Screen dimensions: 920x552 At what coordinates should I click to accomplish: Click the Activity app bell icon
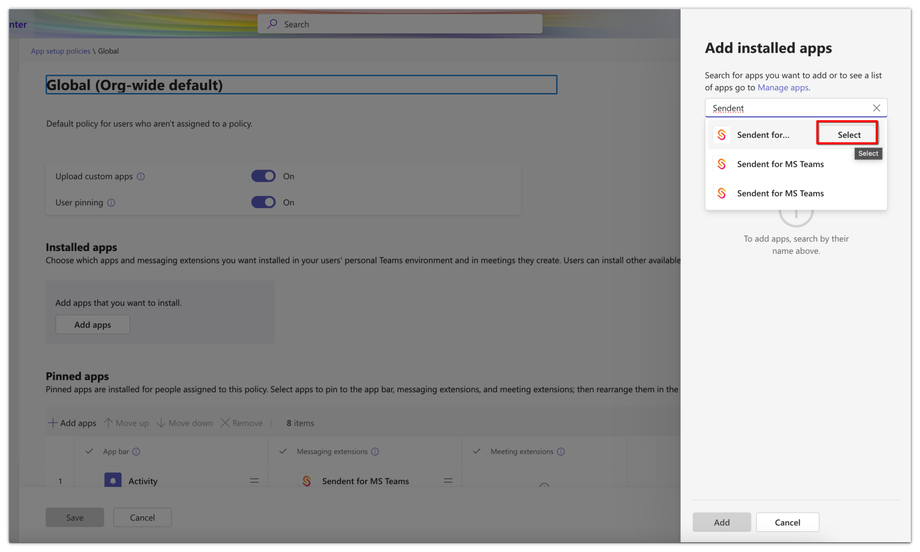click(x=113, y=480)
